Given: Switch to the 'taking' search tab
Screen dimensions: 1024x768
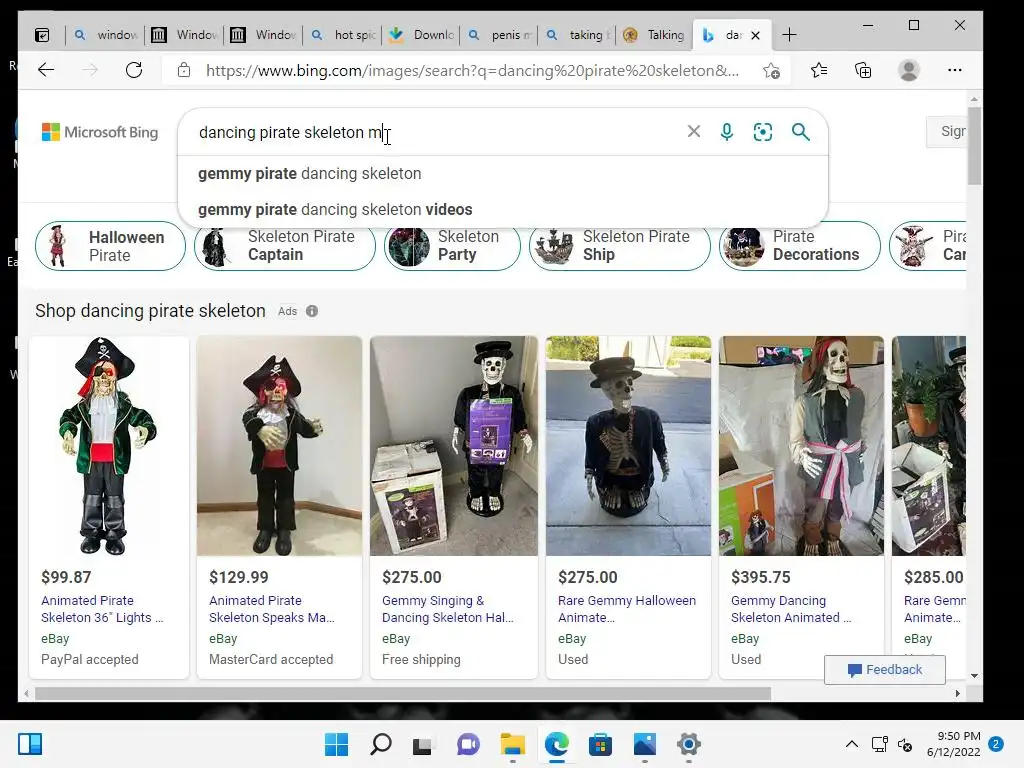Looking at the screenshot, I should (579, 35).
